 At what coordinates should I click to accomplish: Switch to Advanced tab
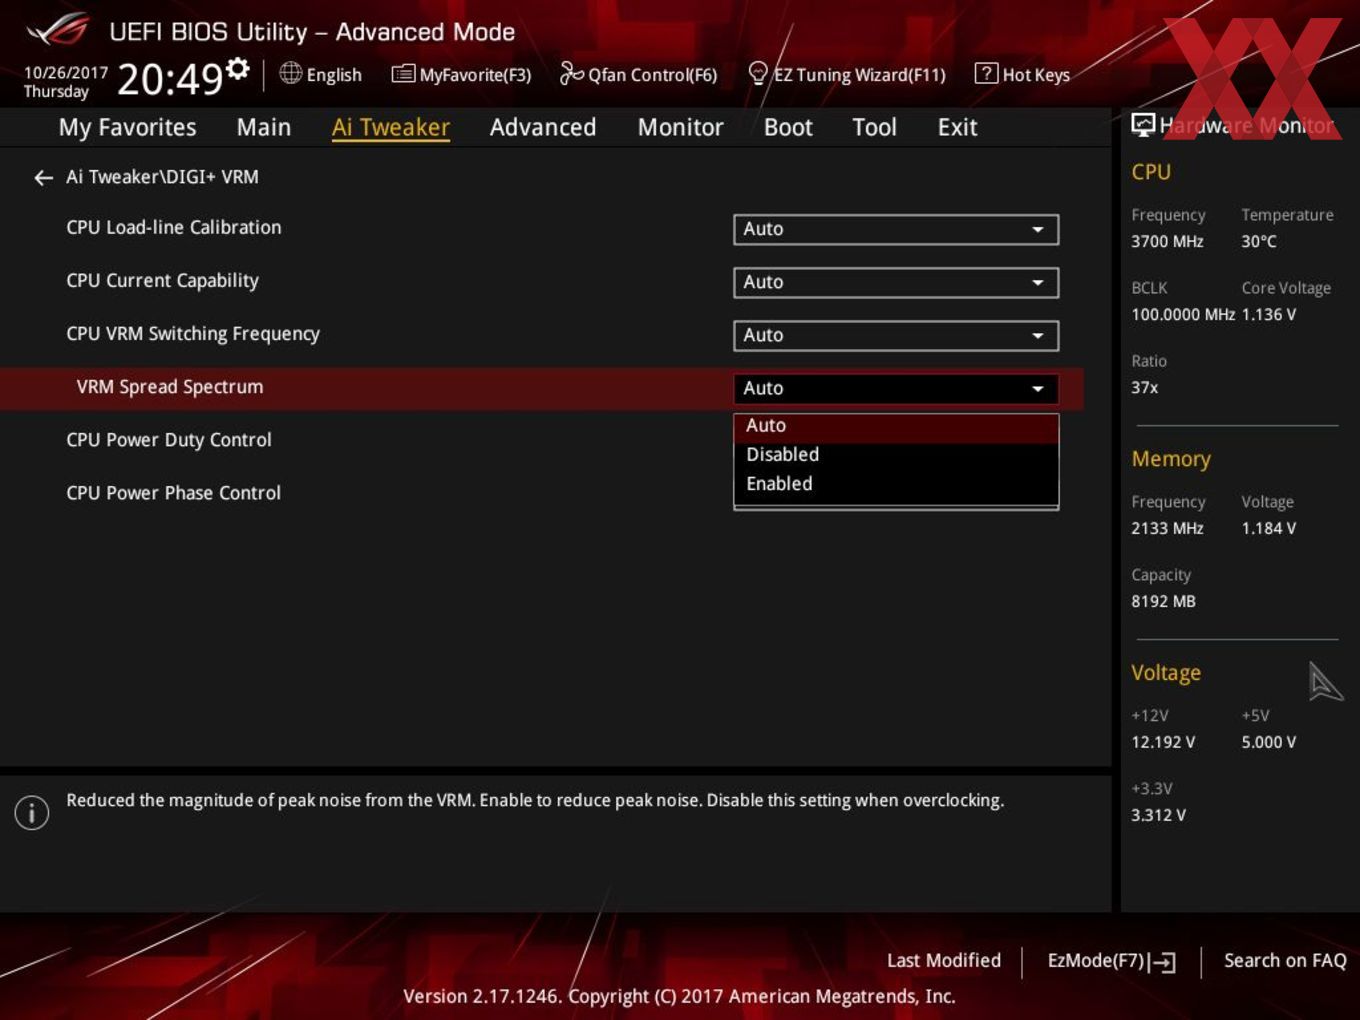pos(543,127)
